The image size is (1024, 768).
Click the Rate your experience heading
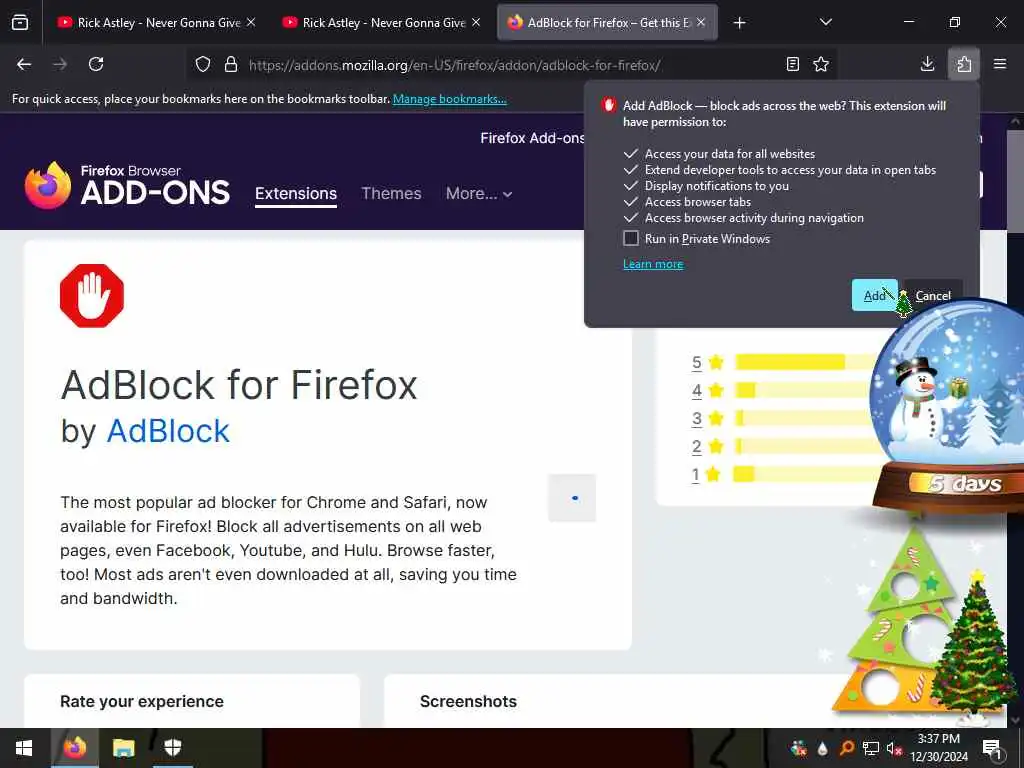tap(142, 701)
